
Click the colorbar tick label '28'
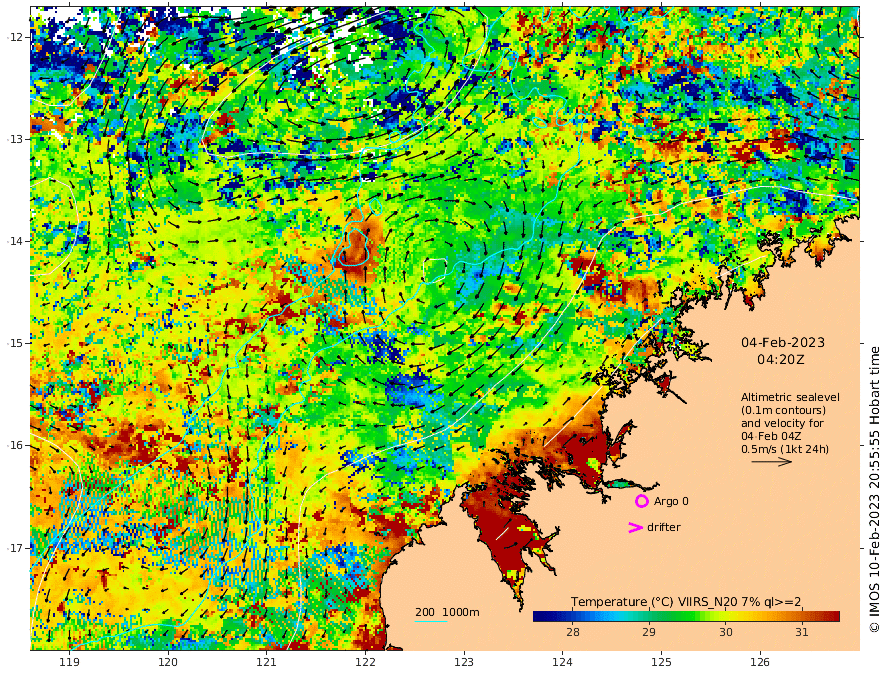point(572,632)
